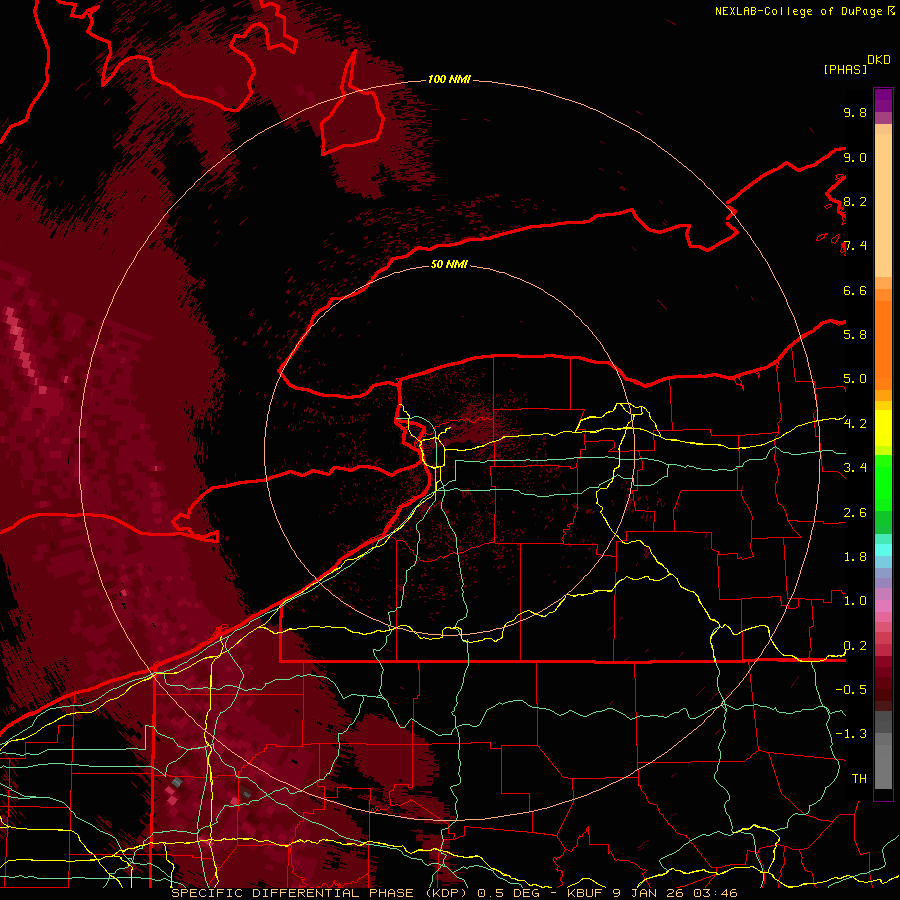
Task: Click the 1.0 value on the scale
Action: (x=855, y=600)
